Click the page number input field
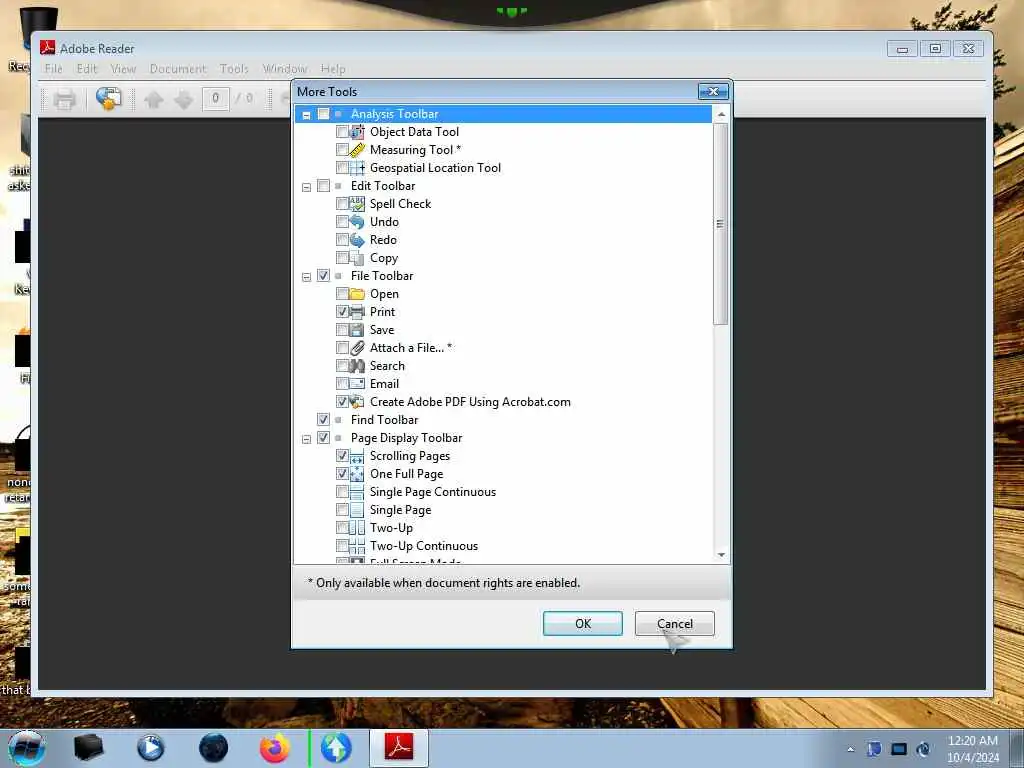 click(216, 99)
